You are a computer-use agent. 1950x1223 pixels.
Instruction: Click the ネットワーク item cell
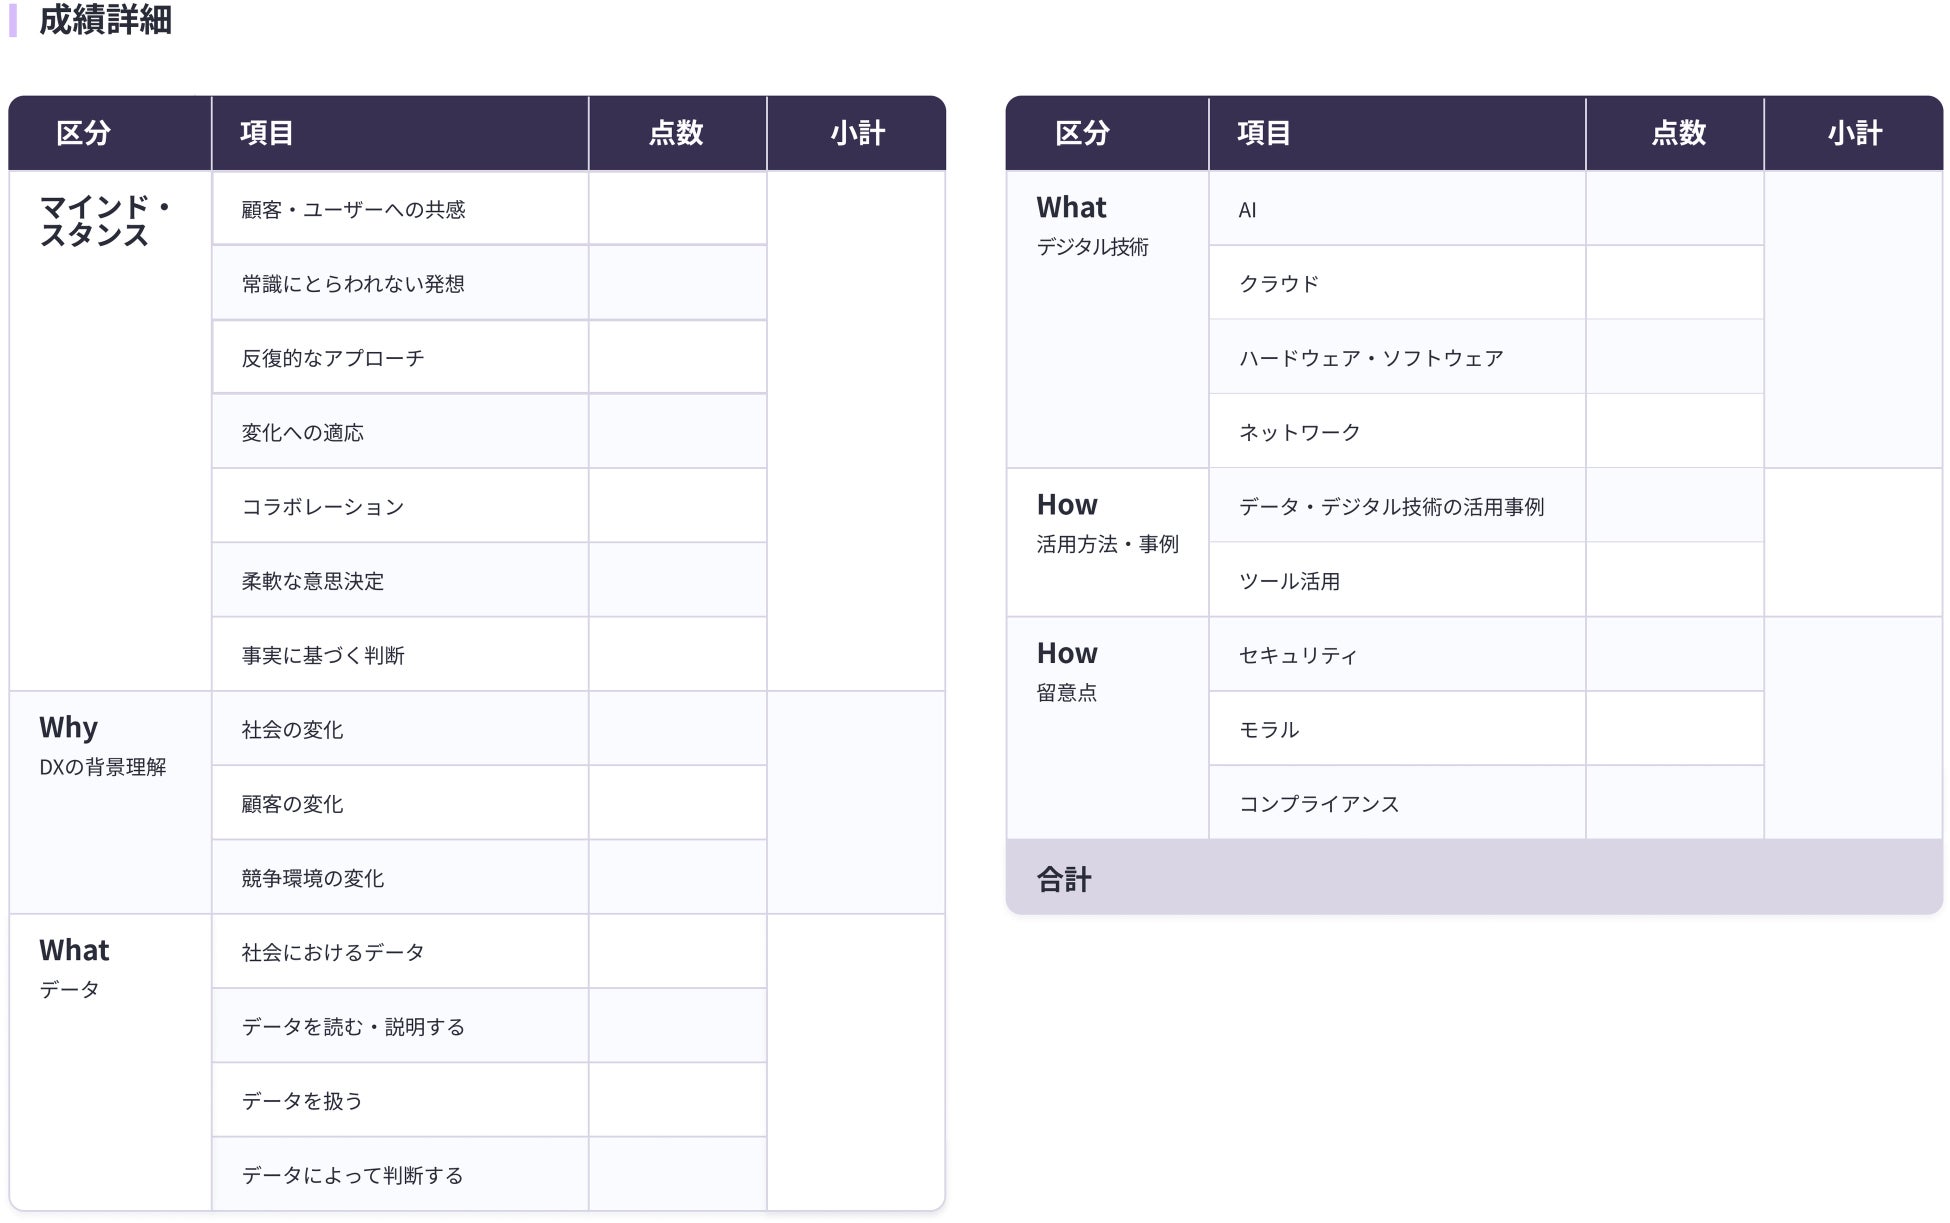tap(1299, 433)
